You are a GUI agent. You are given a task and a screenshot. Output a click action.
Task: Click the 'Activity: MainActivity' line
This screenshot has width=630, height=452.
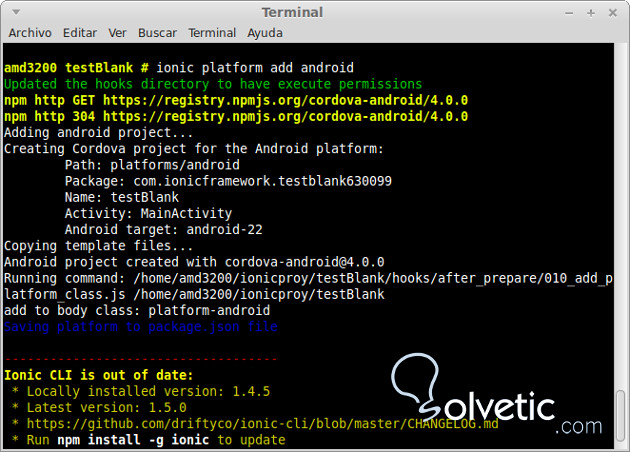pos(148,213)
